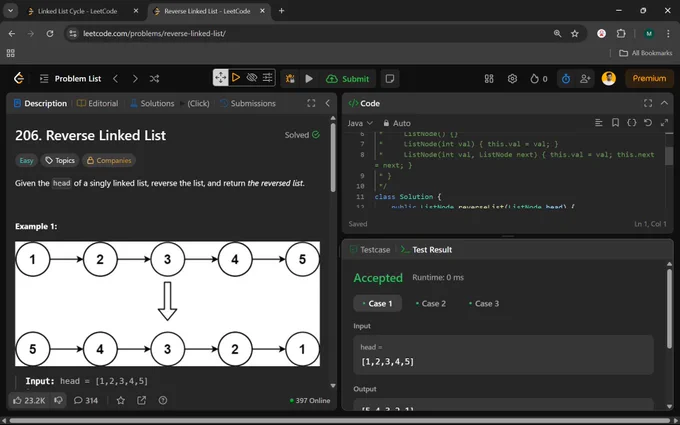This screenshot has width=680, height=425.
Task: Click the Solved status indicator
Action: click(x=302, y=135)
